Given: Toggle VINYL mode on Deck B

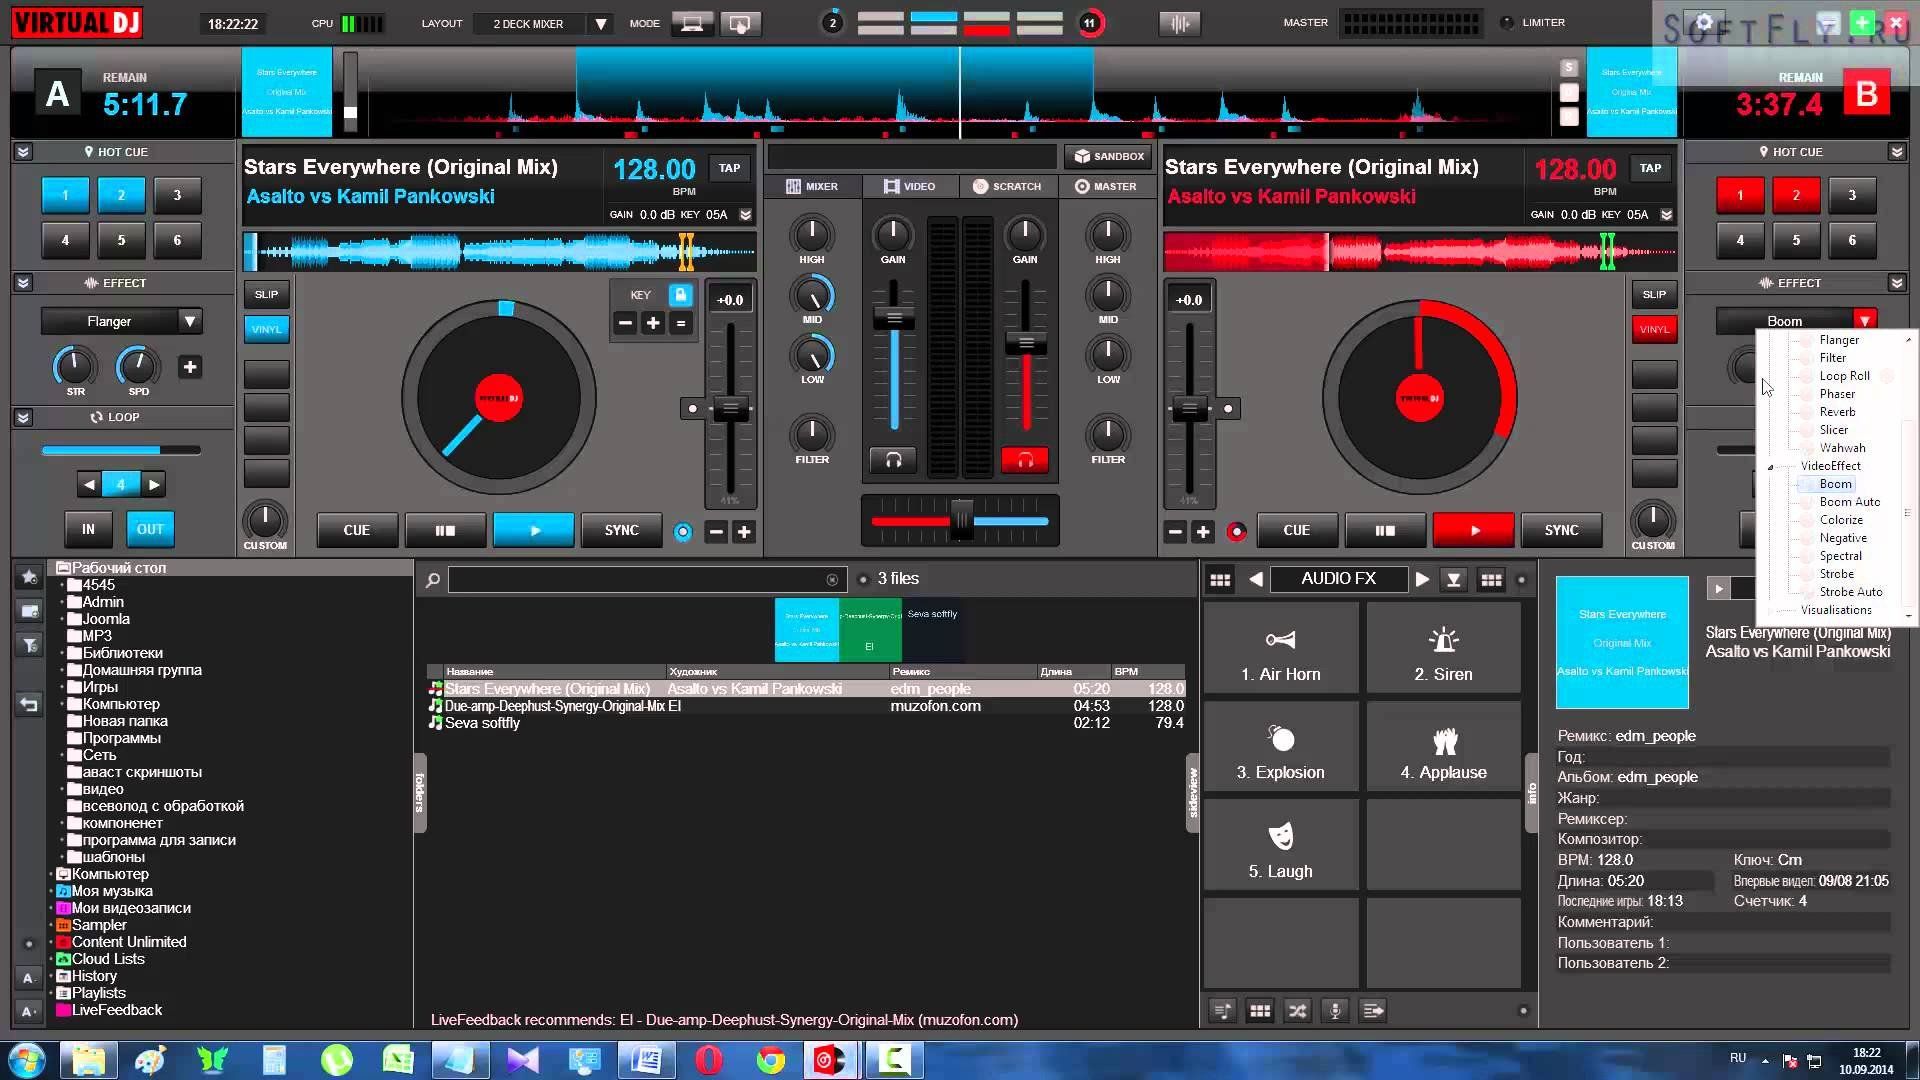Looking at the screenshot, I should tap(1654, 328).
